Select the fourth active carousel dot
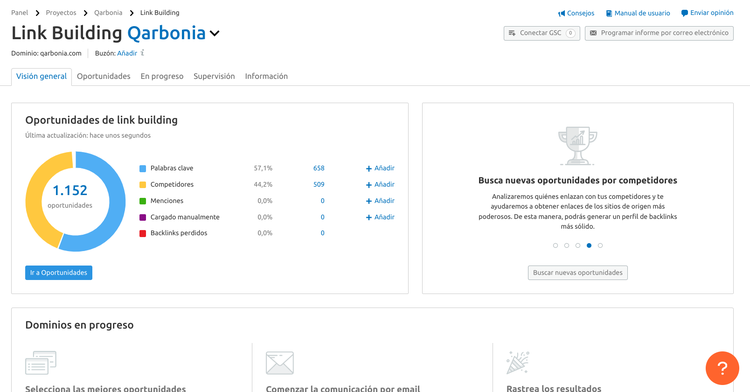 [x=589, y=245]
